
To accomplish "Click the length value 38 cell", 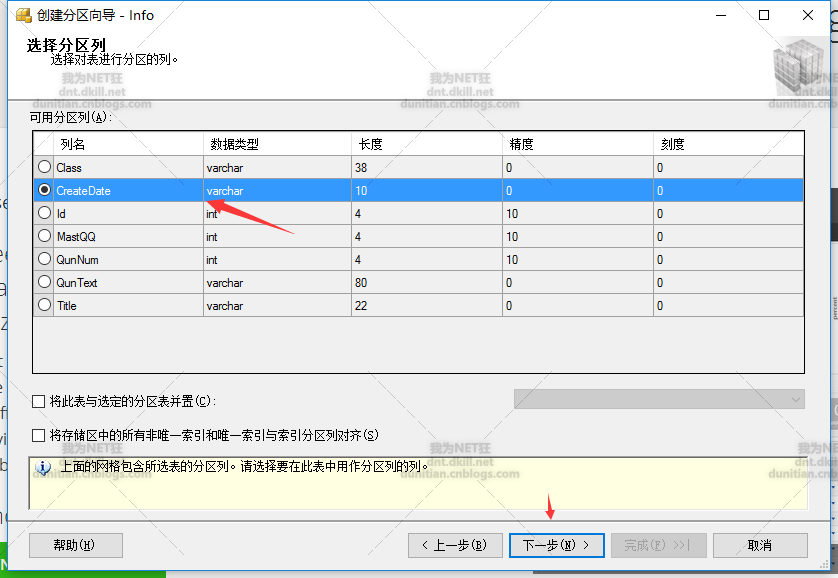I will point(427,168).
